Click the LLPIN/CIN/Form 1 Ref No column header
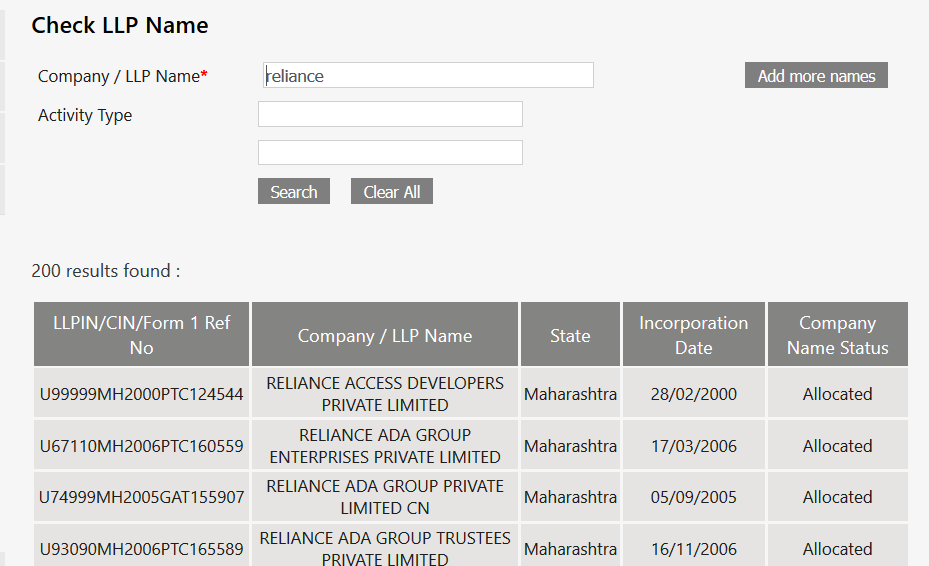Screen dimensions: 929x566 pyautogui.click(x=142, y=335)
